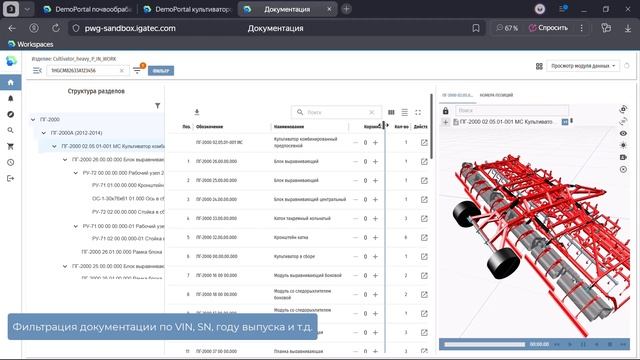The height and width of the screenshot is (360, 640).
Task: Collapse the ПГ-2000 26.00.00.000 tree node
Action: pyautogui.click(x=65, y=160)
